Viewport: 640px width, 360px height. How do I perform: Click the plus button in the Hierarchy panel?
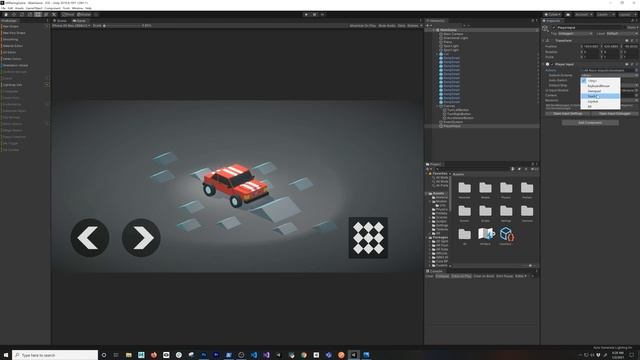click(428, 25)
